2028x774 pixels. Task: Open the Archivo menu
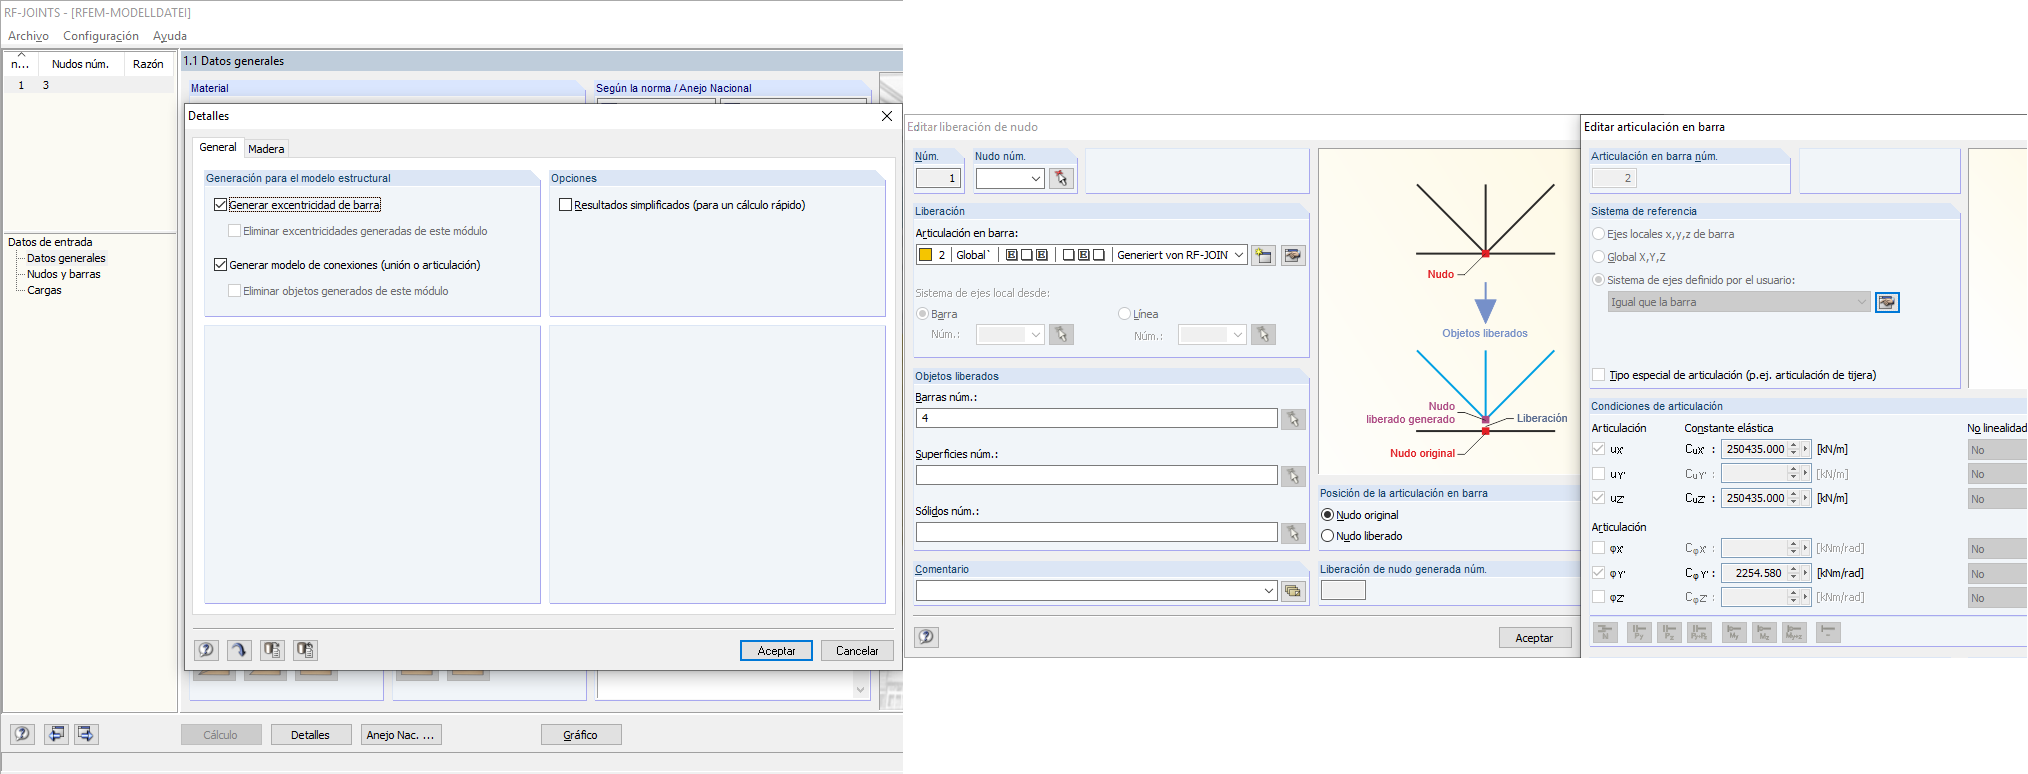click(x=28, y=36)
